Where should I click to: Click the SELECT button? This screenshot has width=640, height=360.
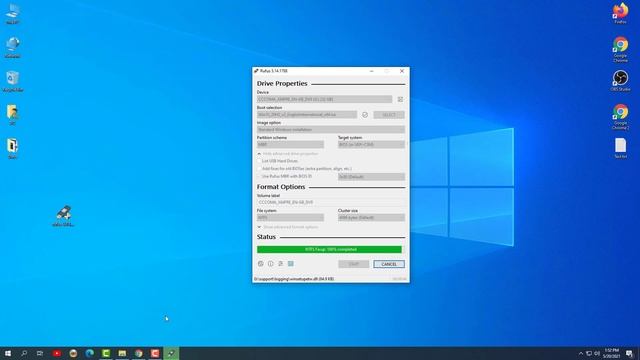tap(389, 115)
